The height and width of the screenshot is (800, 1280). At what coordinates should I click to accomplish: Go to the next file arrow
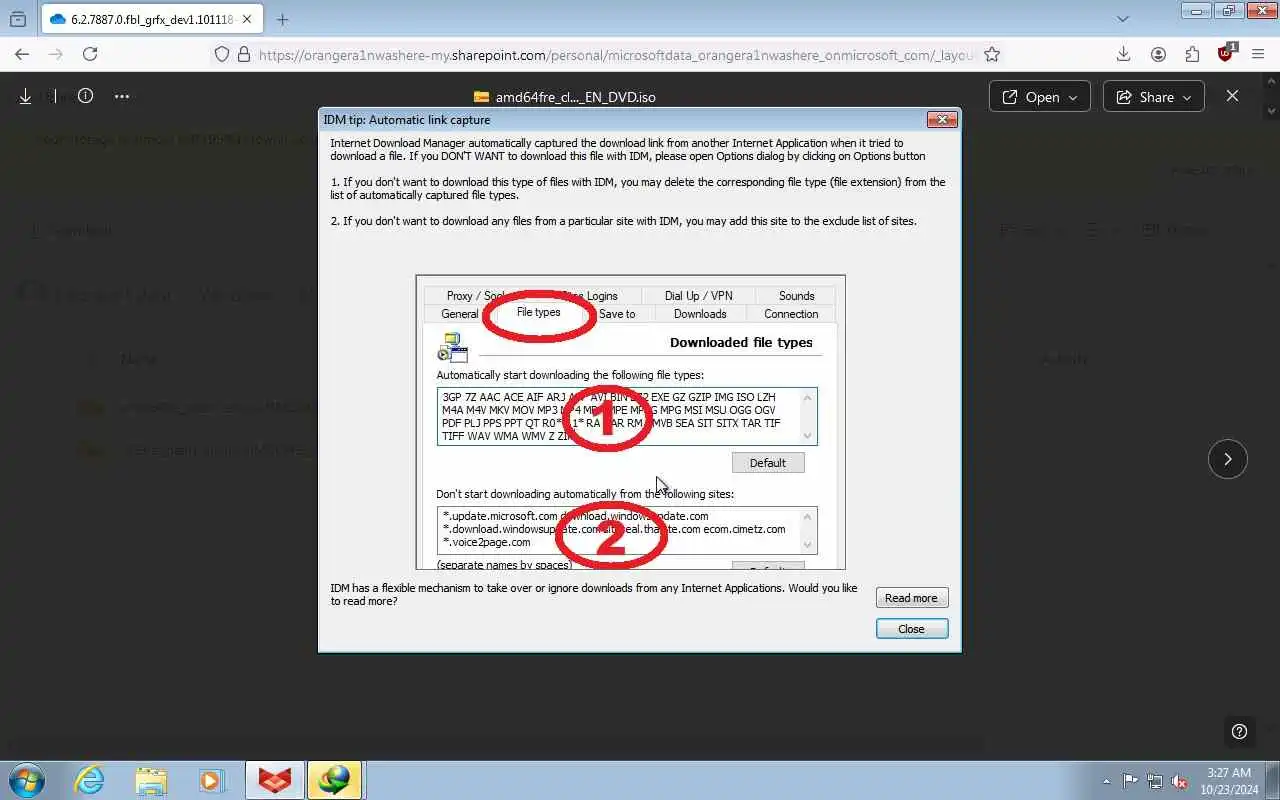coord(1227,459)
